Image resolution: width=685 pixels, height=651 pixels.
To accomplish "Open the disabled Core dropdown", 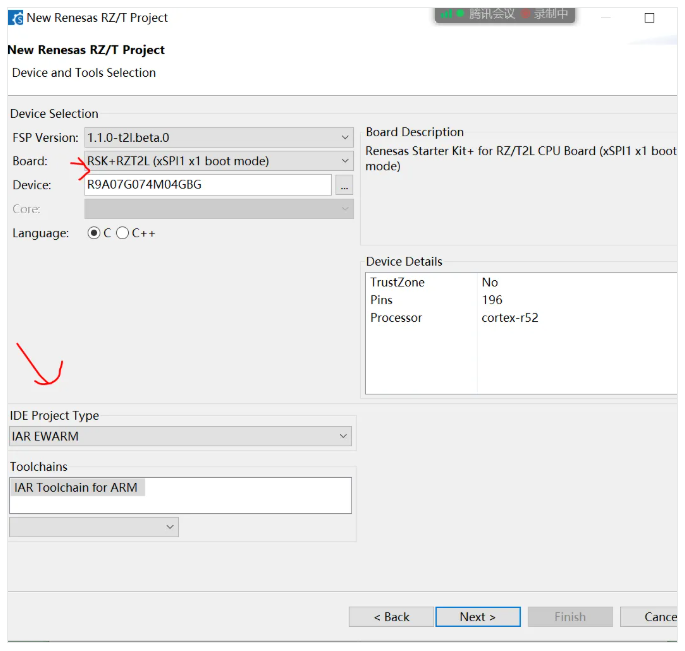I will (x=219, y=209).
